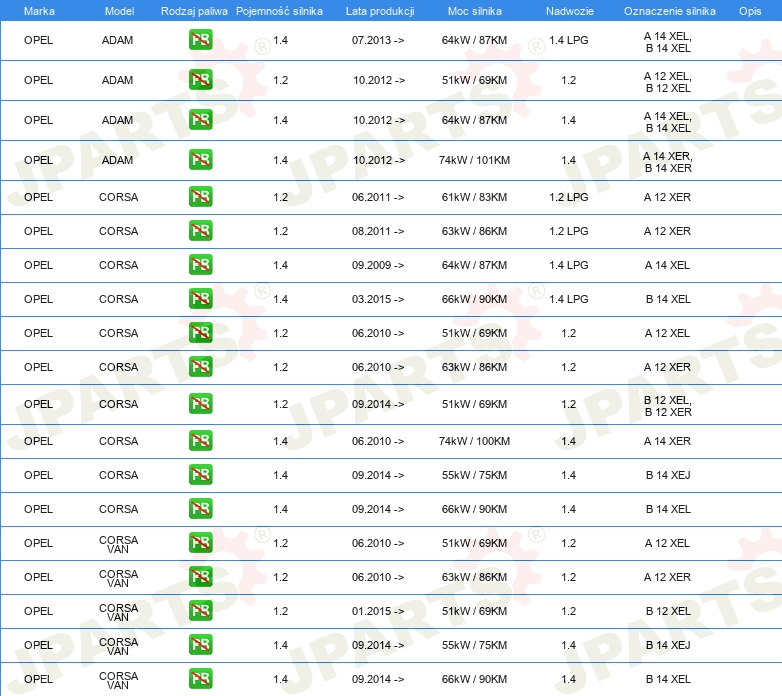The width and height of the screenshot is (782, 696).
Task: Select OPEL cell in the ADAM 07.2013 row
Action: pyautogui.click(x=38, y=40)
